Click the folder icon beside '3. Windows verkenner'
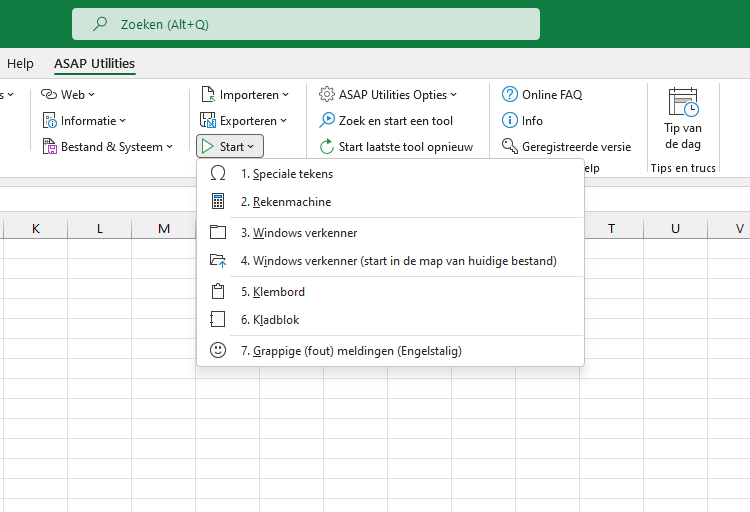Screen dimensions: 750x512 pyautogui.click(x=218, y=232)
